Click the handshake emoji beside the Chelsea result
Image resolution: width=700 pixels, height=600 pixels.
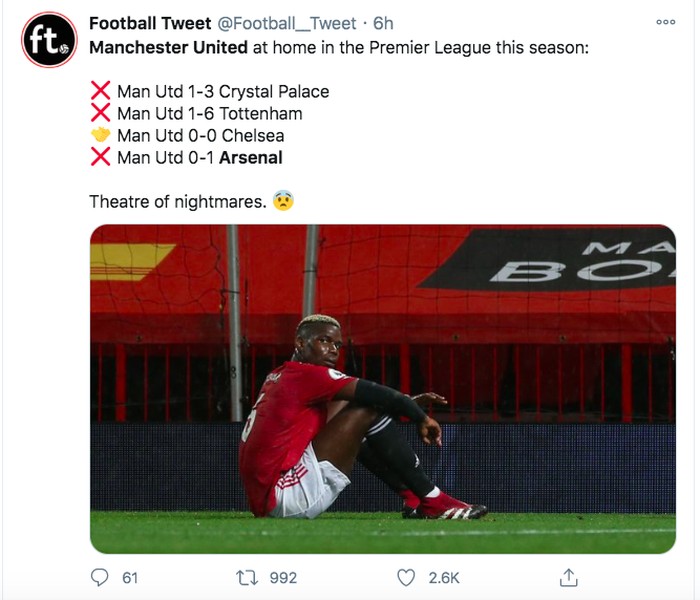100,135
